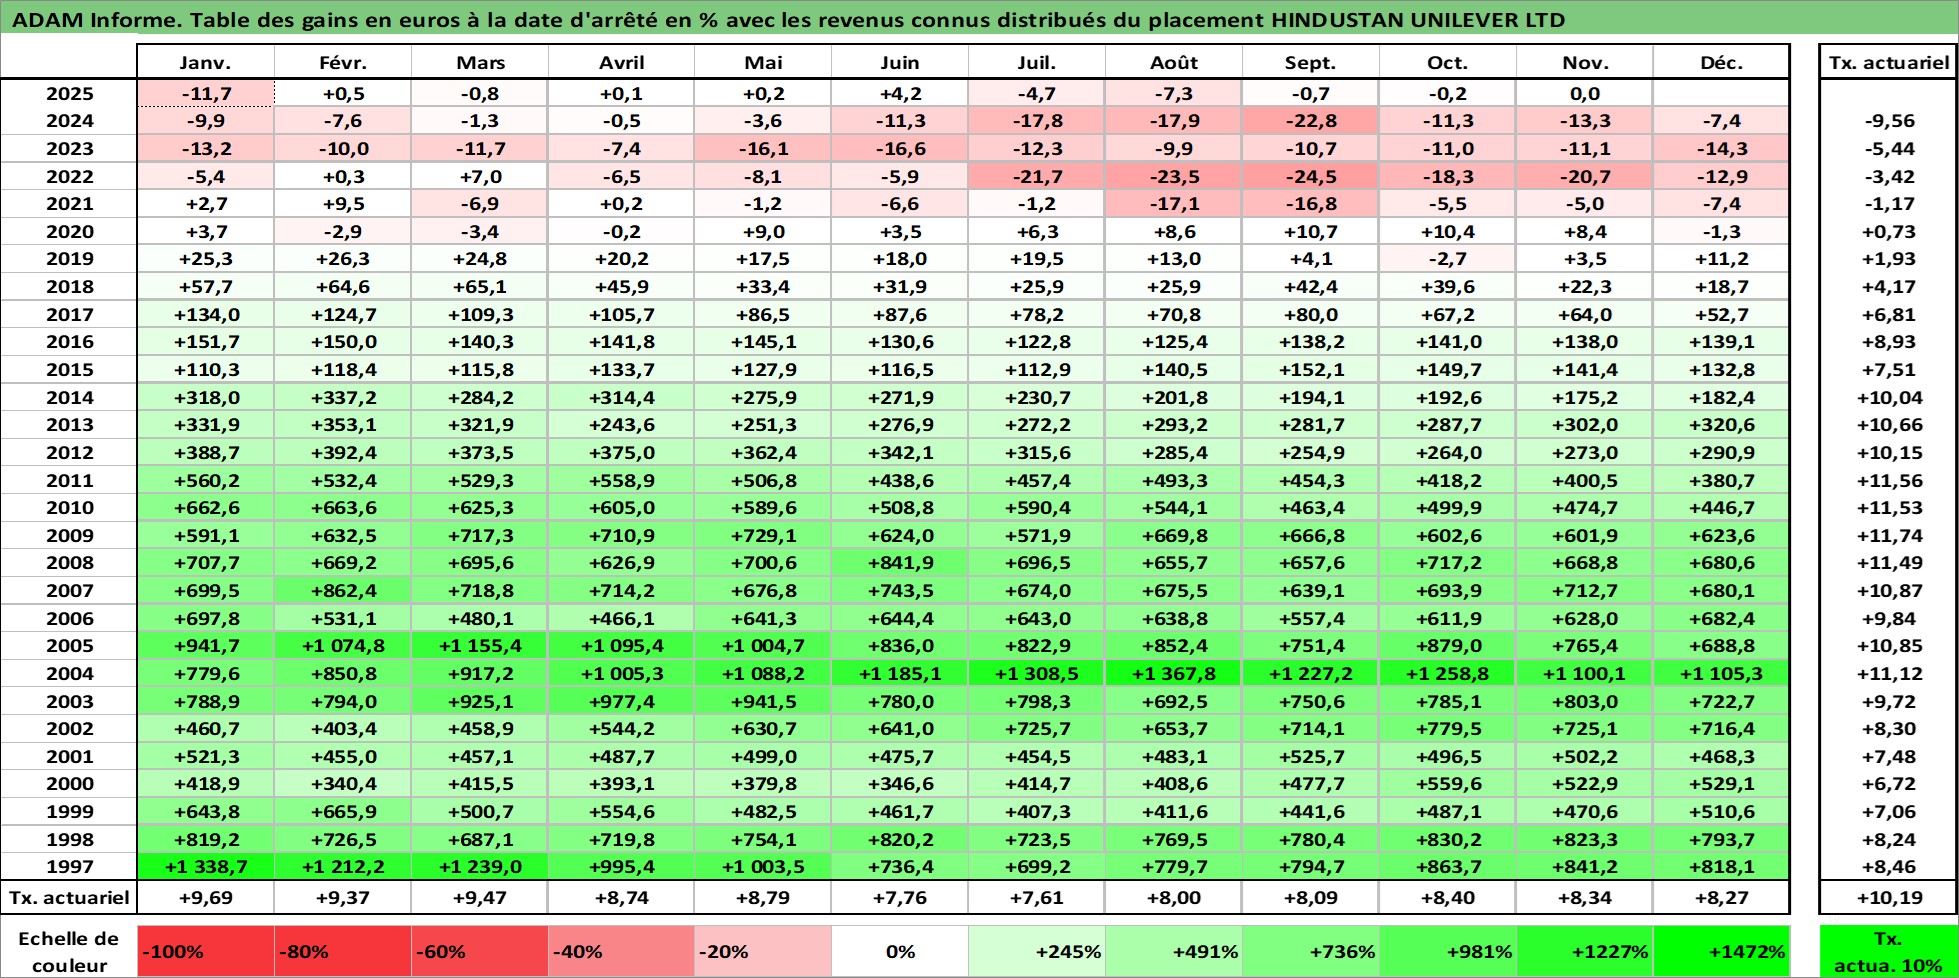The image size is (1959, 978).
Task: Select the +57,7 cell for January 2018
Action: pos(206,286)
